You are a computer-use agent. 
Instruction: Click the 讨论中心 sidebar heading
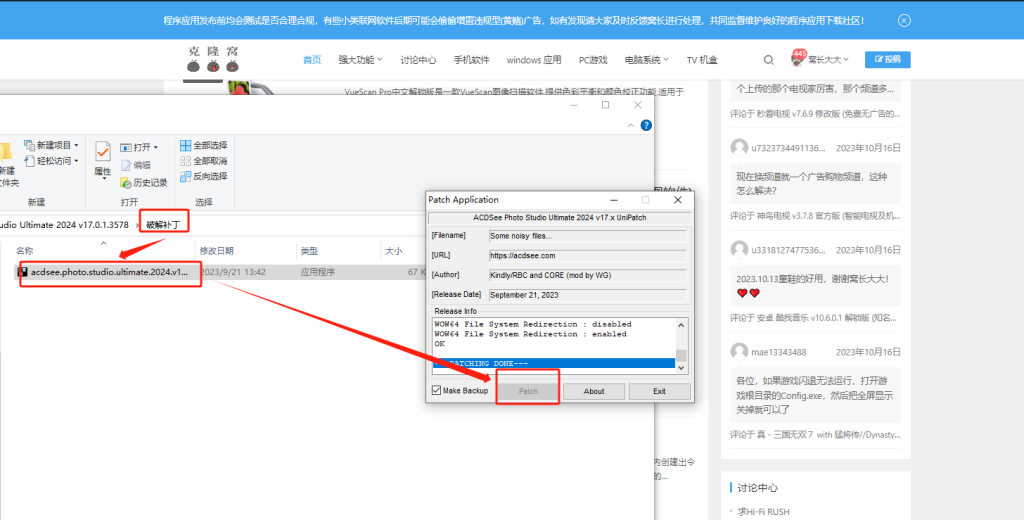coord(758,487)
